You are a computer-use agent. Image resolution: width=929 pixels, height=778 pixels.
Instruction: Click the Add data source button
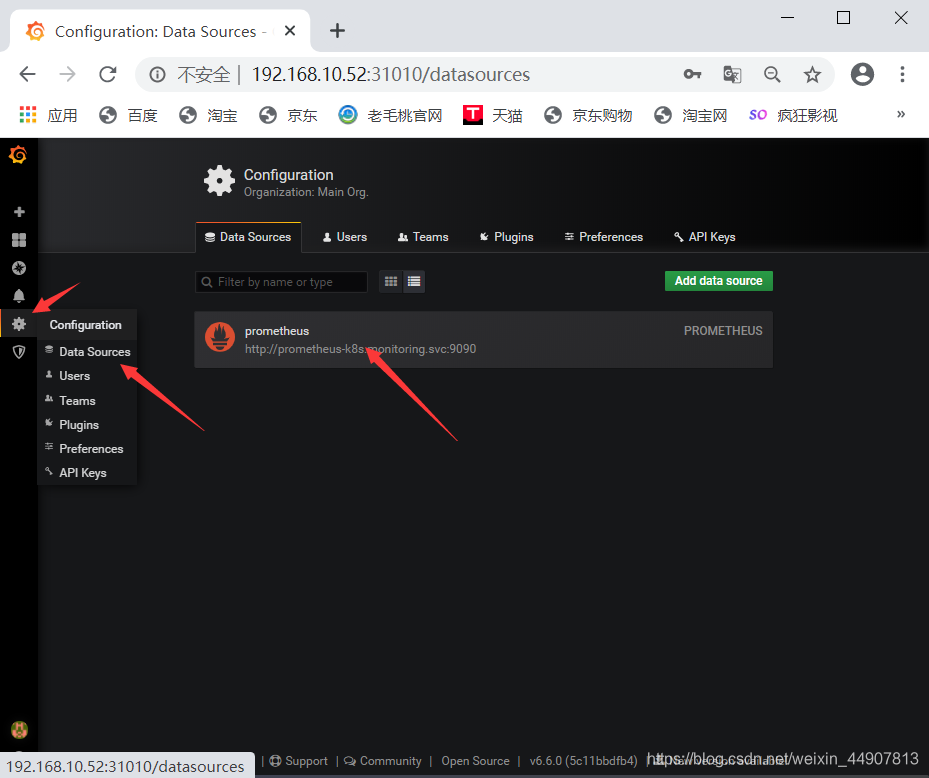tap(719, 281)
